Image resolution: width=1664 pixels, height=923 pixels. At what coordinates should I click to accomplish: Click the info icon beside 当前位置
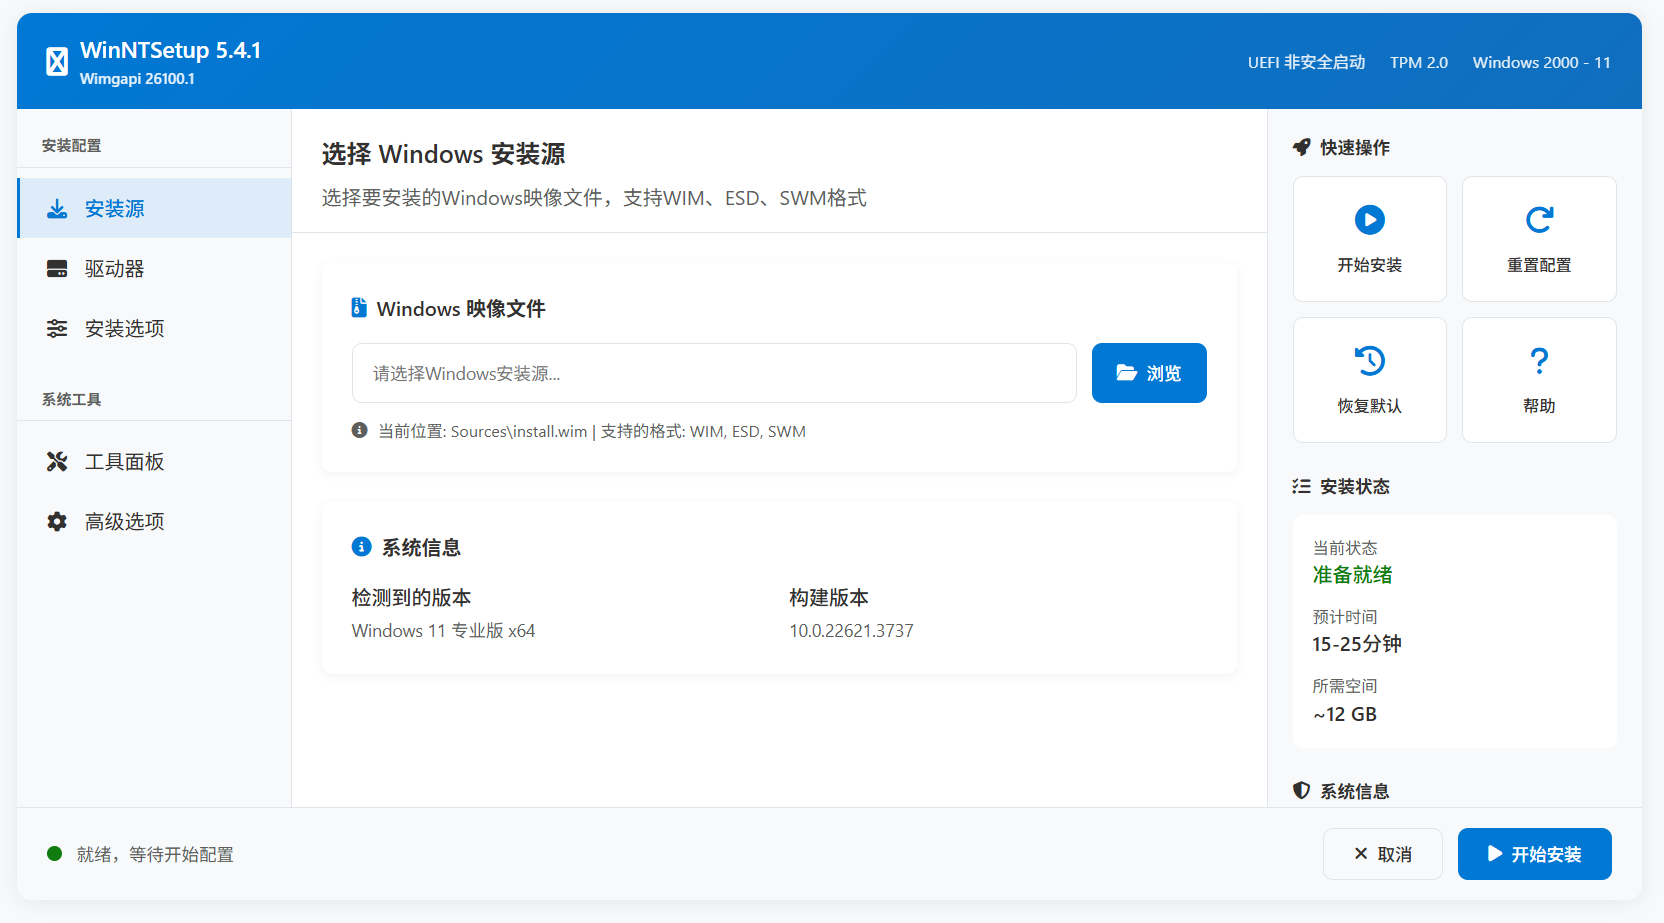click(x=360, y=431)
